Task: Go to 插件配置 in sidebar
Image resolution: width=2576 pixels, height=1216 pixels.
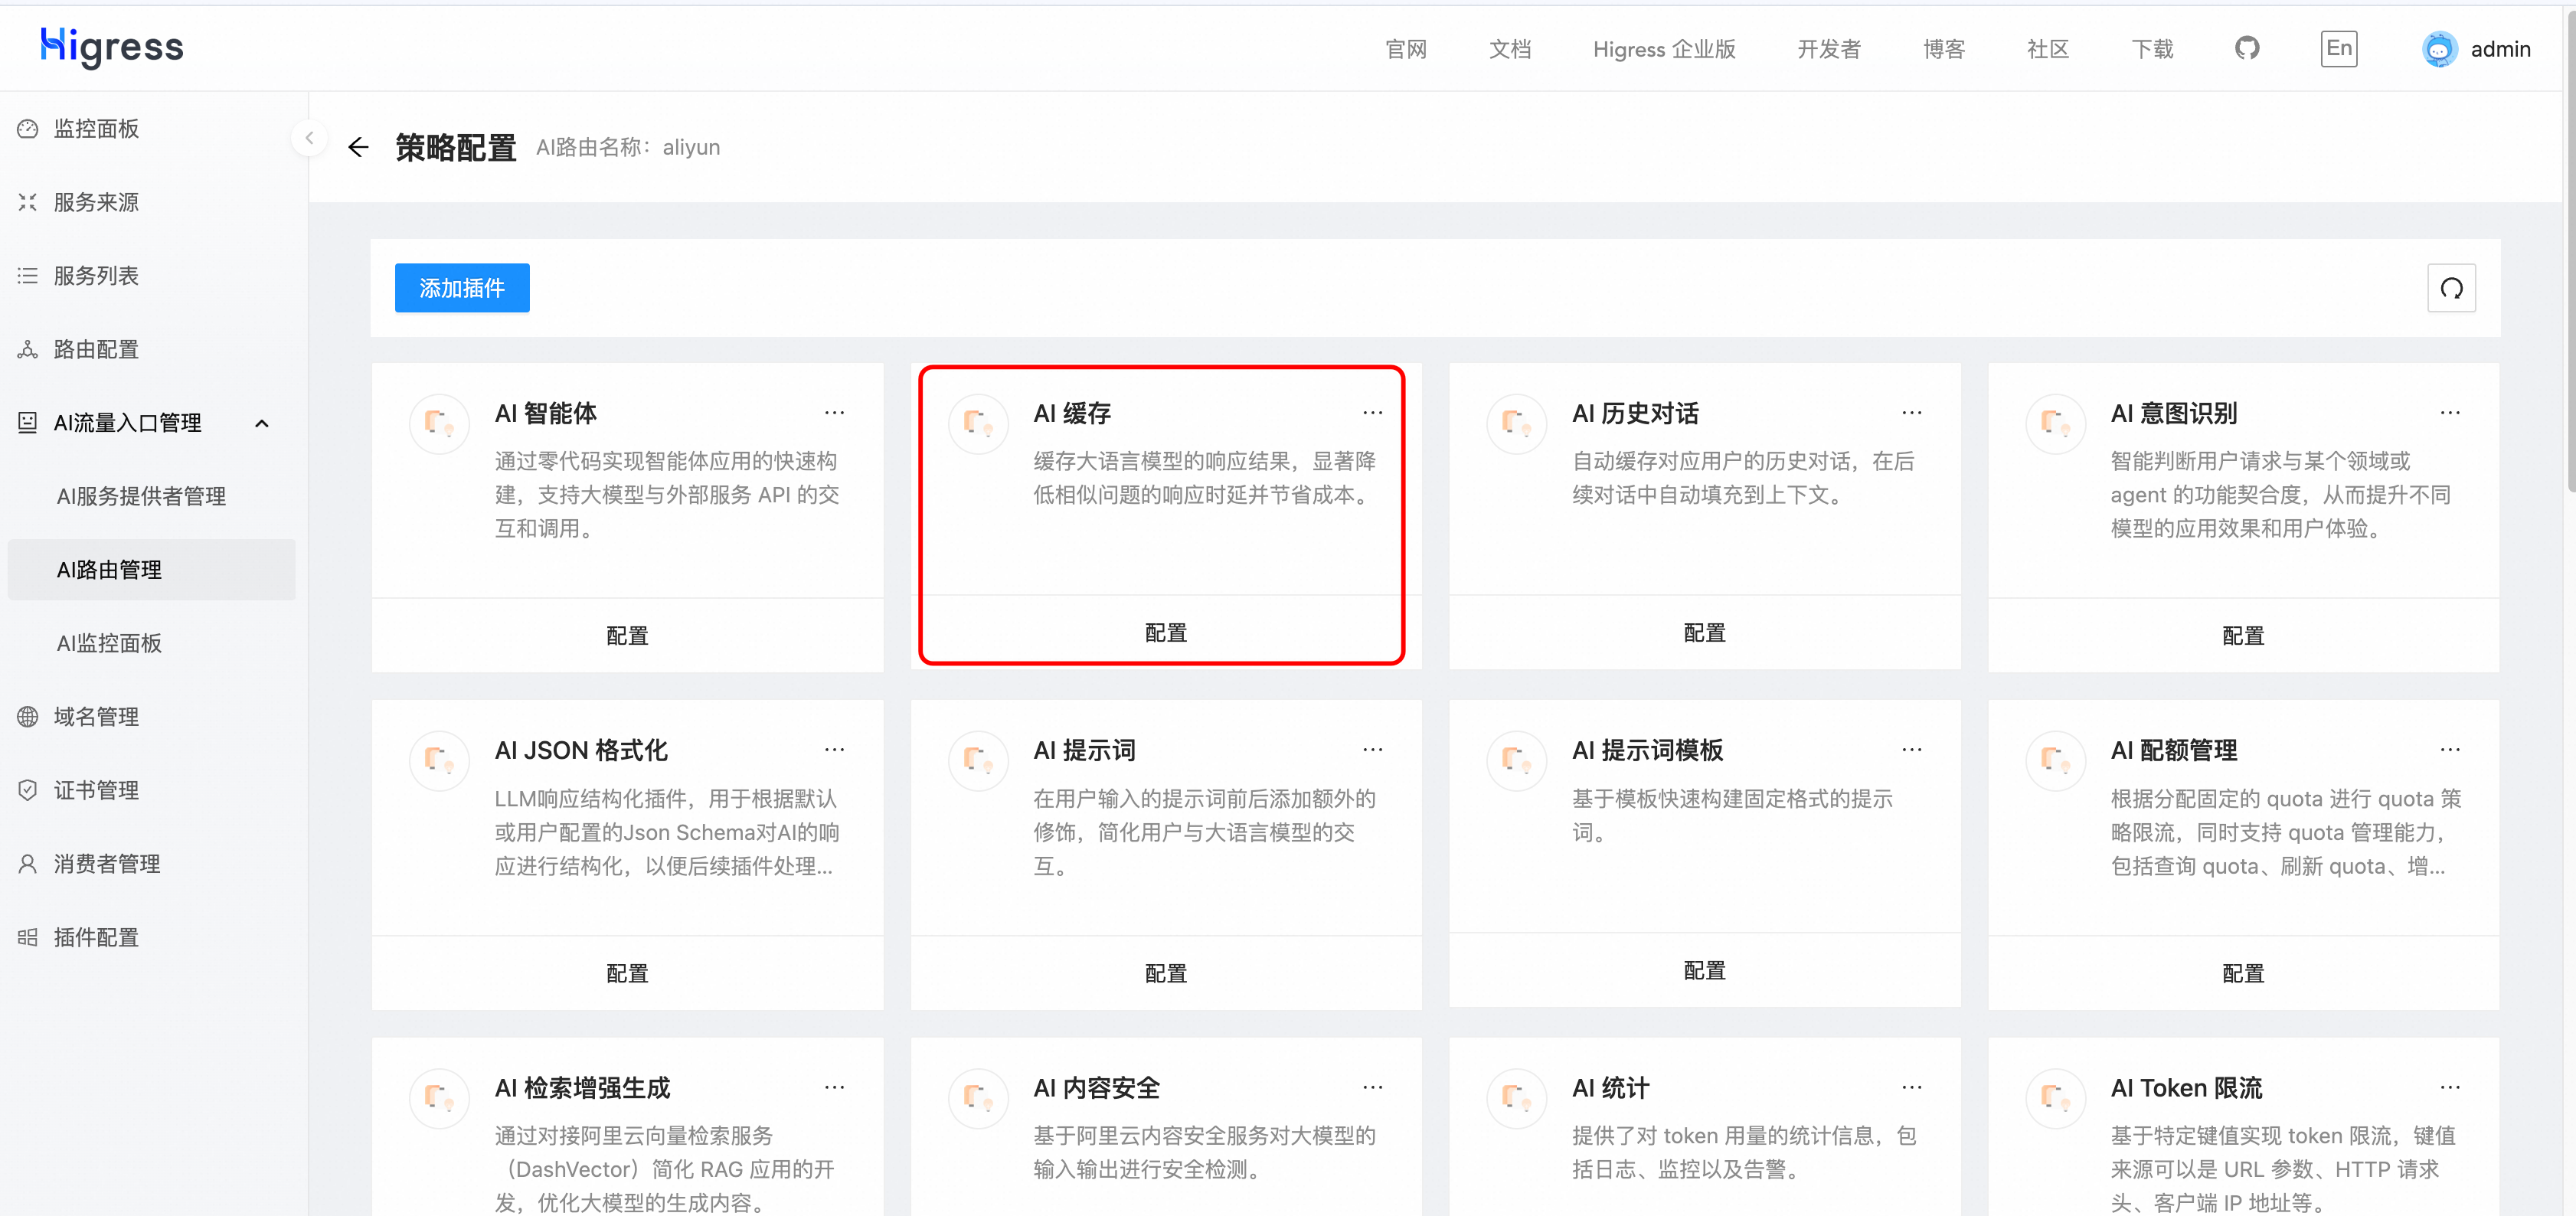Action: click(x=96, y=937)
